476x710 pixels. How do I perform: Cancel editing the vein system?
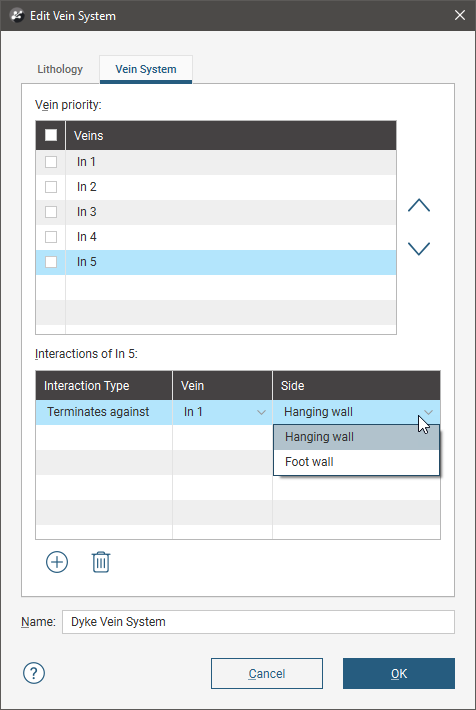coord(267,673)
